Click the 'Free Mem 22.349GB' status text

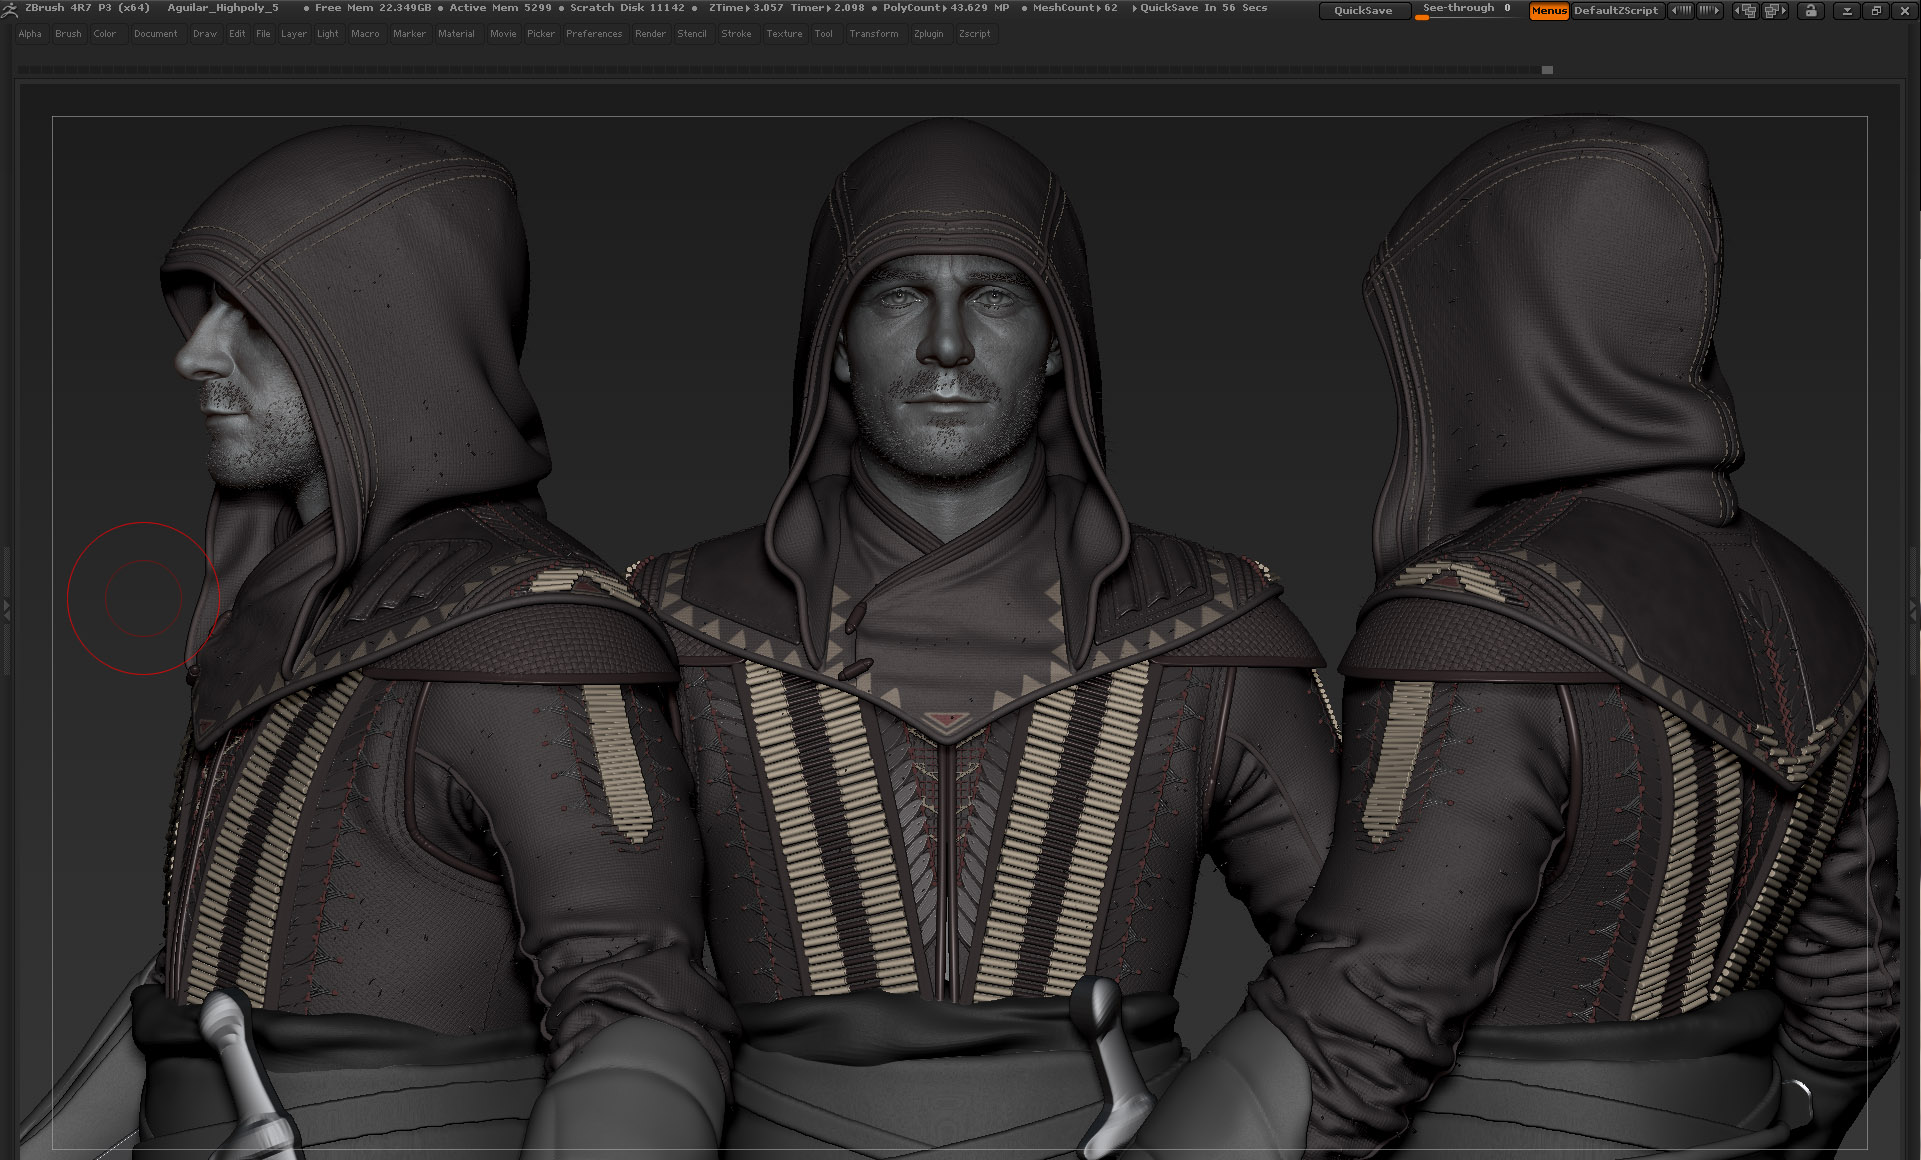(x=373, y=8)
